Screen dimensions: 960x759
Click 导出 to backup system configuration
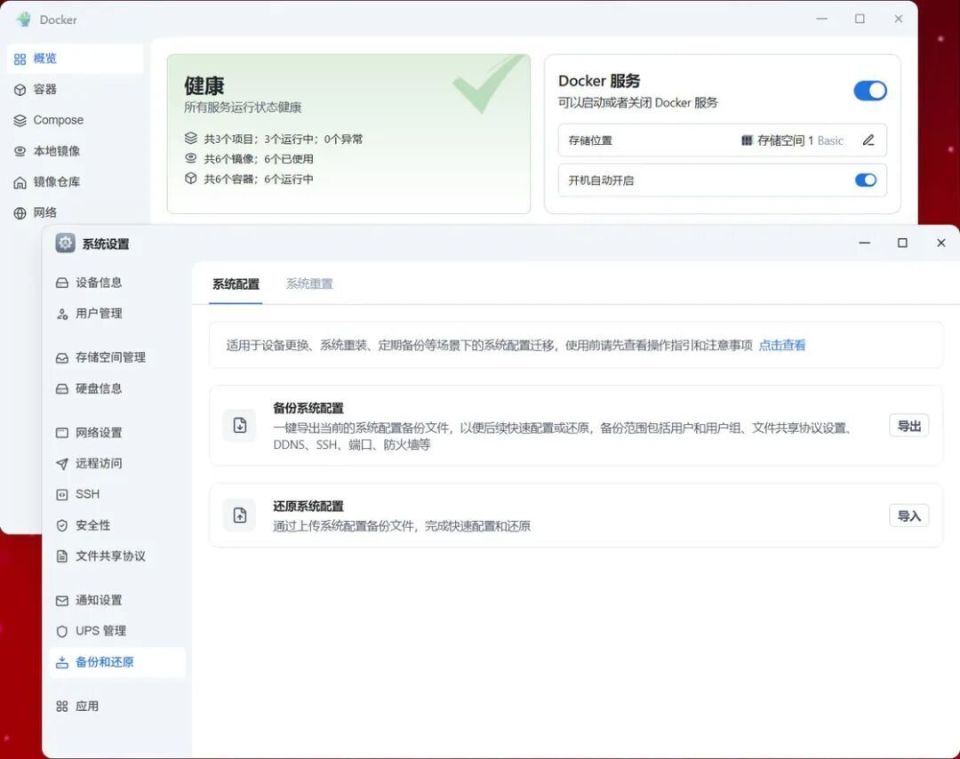(x=908, y=424)
